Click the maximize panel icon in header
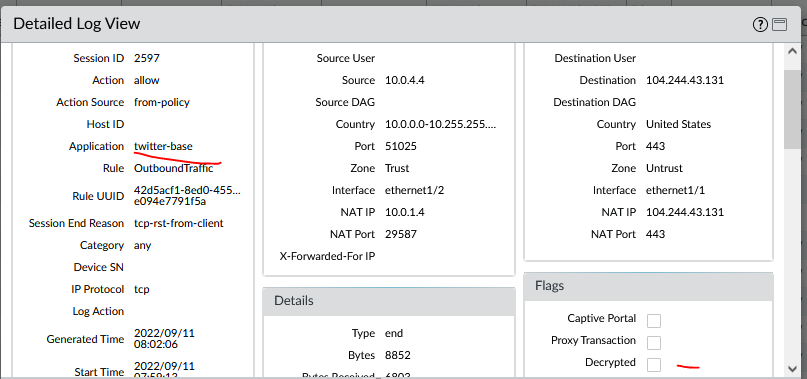Screen dimensions: 807x379 tap(780, 24)
